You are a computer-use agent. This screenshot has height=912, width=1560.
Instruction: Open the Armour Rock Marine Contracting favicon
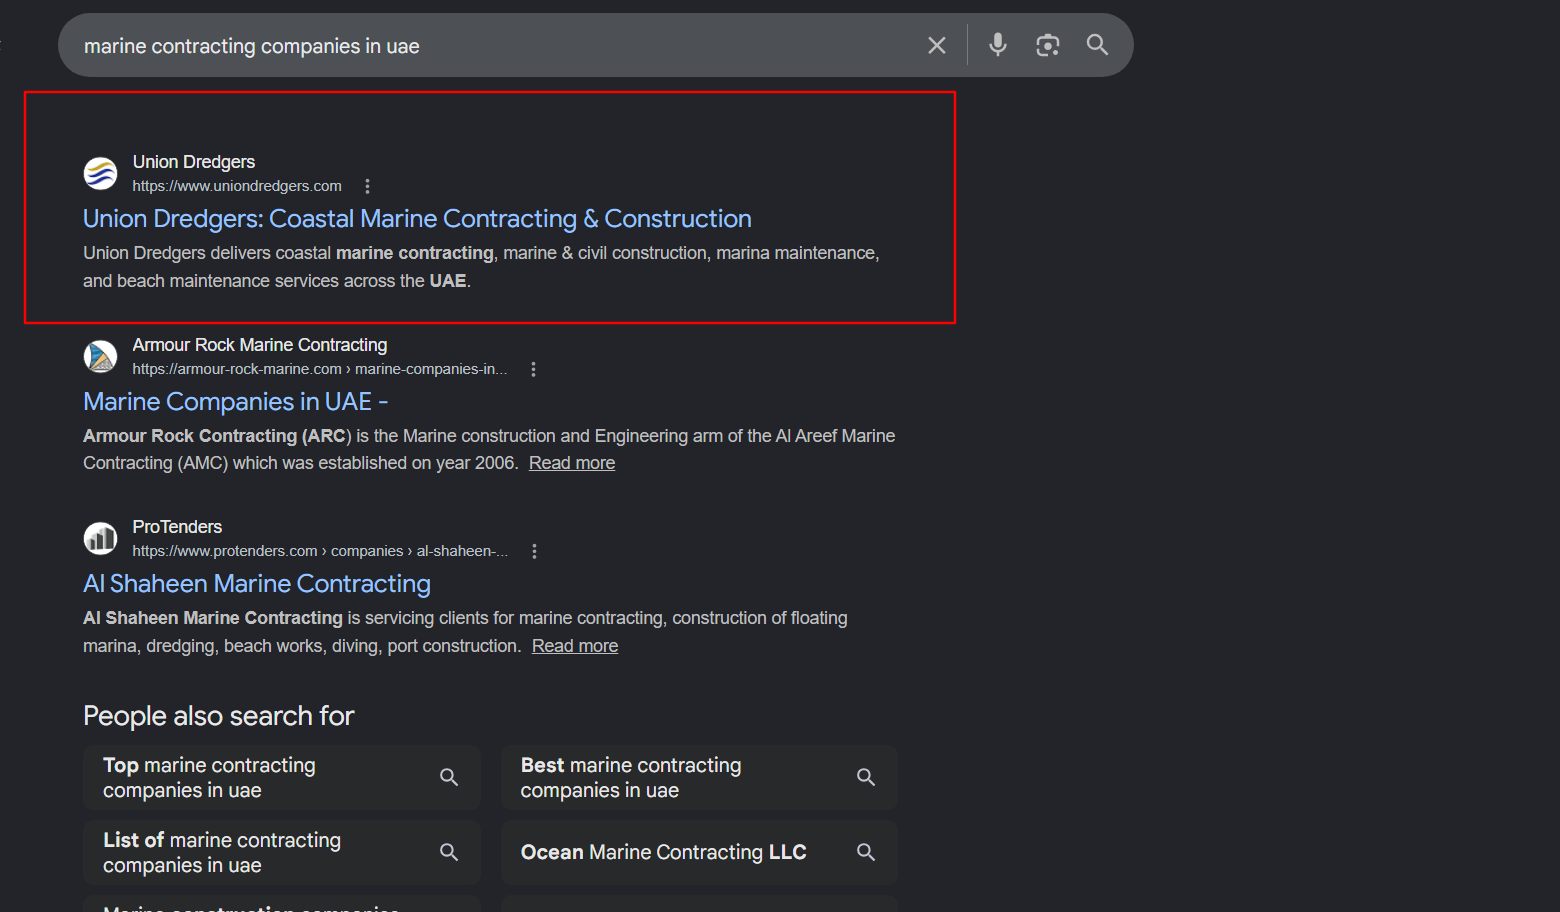pyautogui.click(x=100, y=356)
